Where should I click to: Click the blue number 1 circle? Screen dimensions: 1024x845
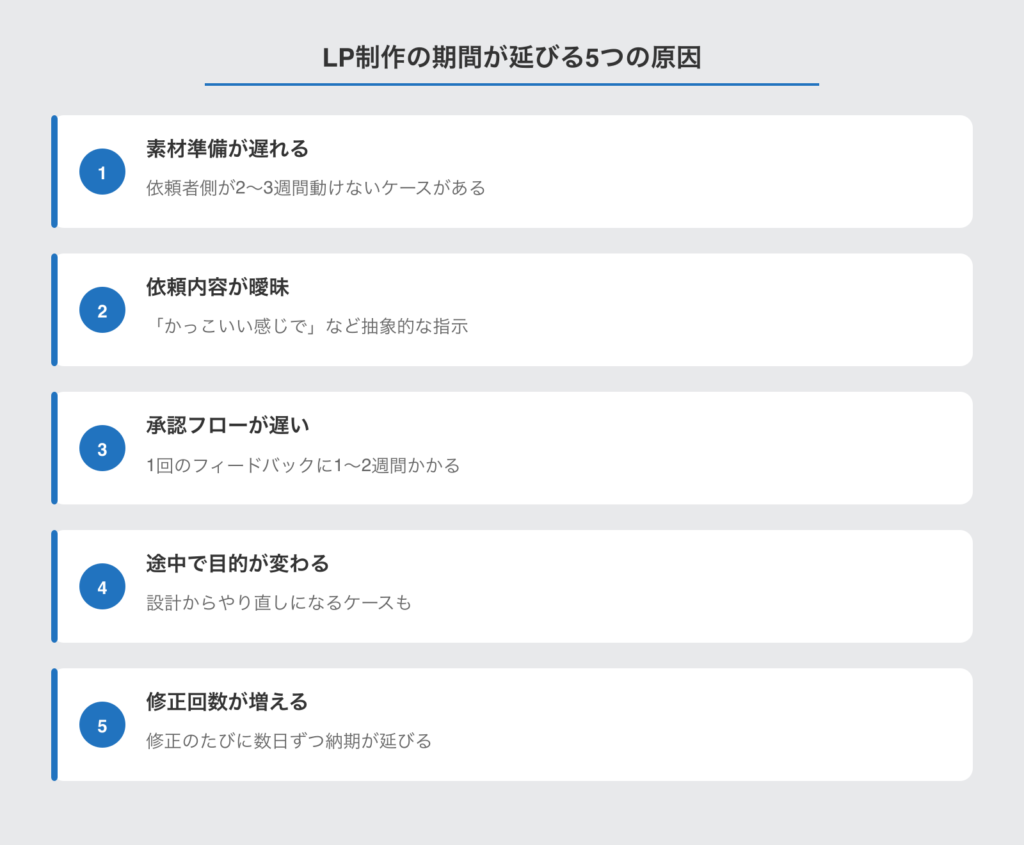[x=102, y=172]
